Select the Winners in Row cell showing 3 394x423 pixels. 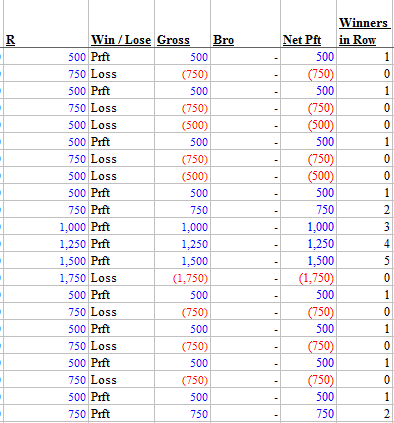click(x=365, y=227)
